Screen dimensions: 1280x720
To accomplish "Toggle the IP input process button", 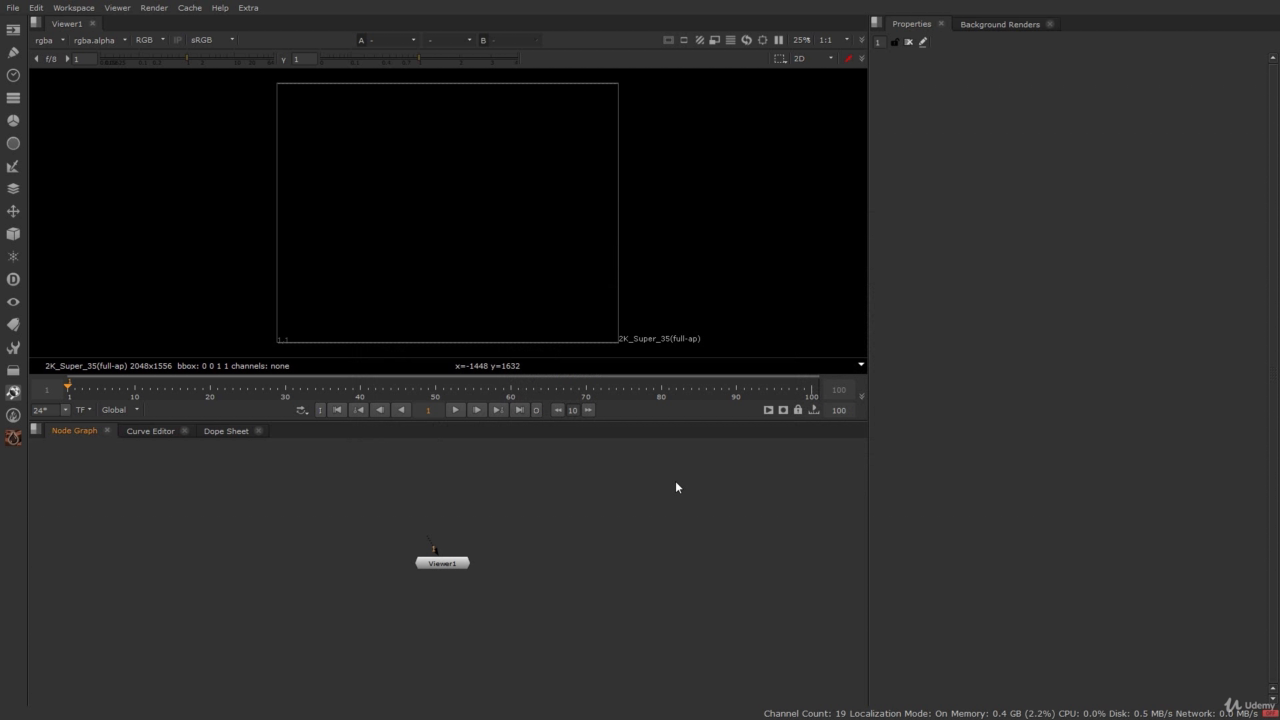I will (178, 40).
